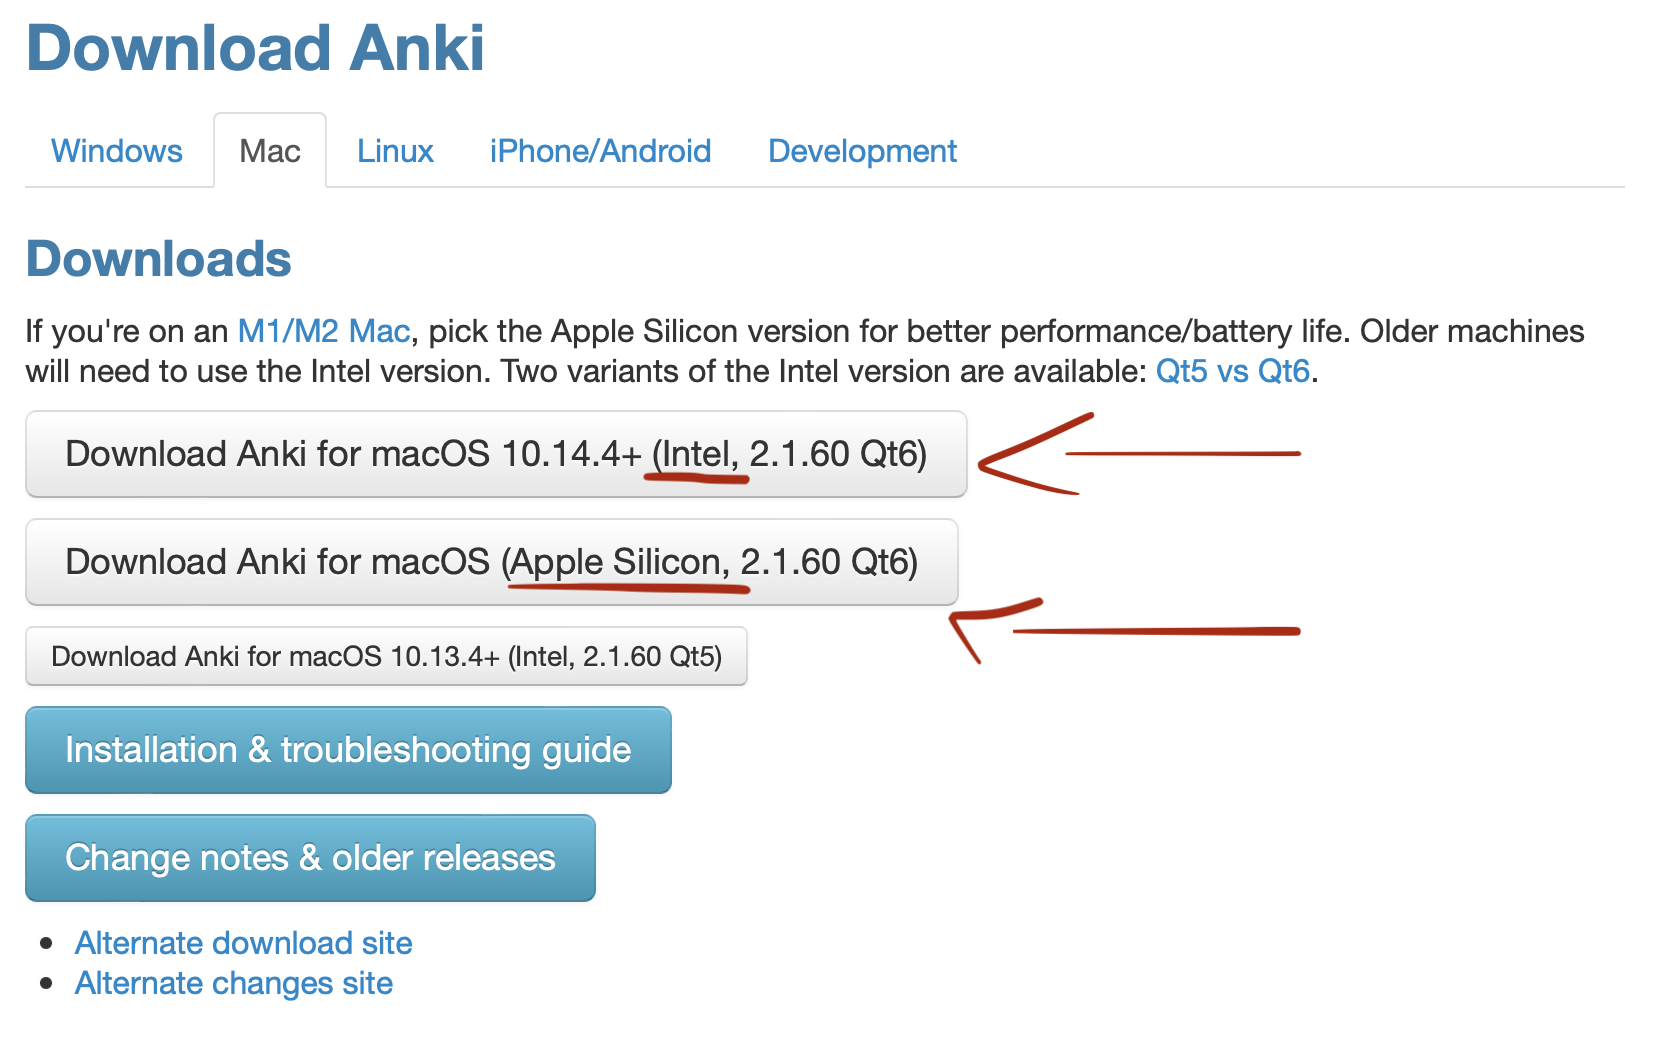Viewport: 1666px width, 1044px height.
Task: Switch to the Windows tab
Action: tap(117, 151)
